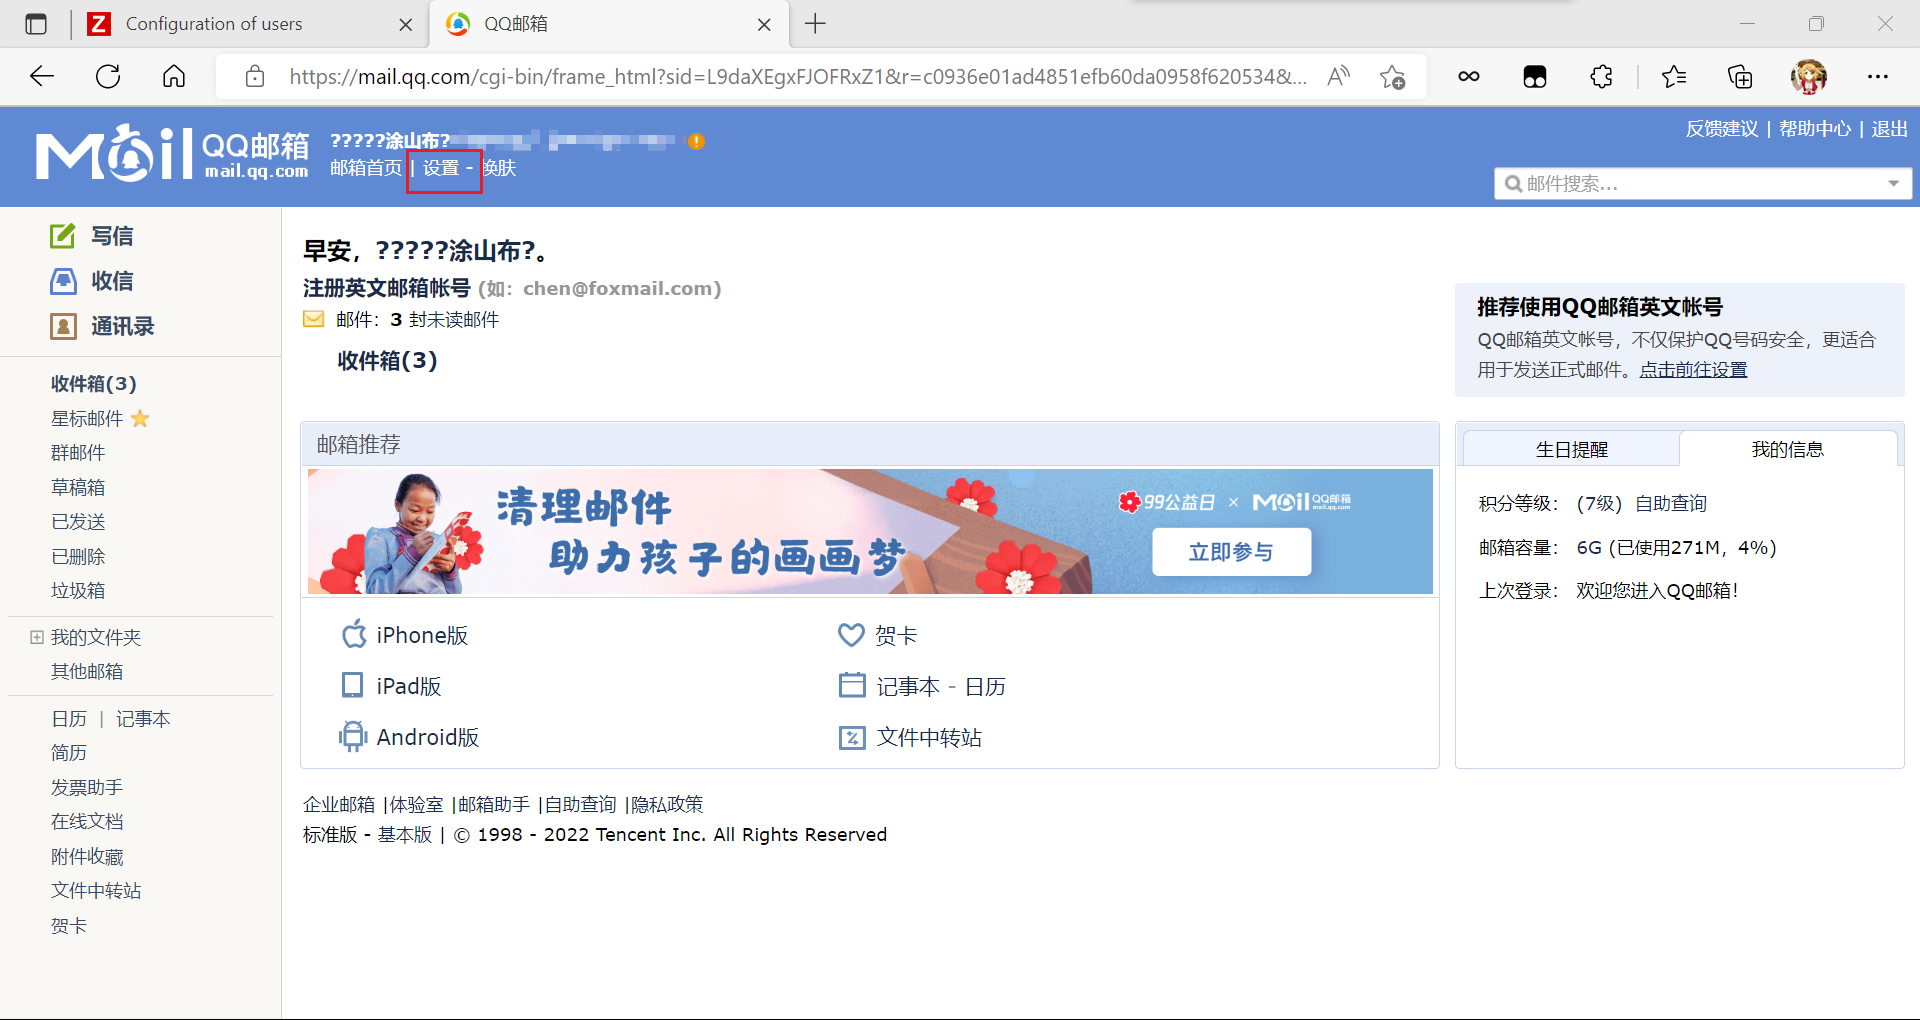Click the file transfer station icon
The width and height of the screenshot is (1920, 1020).
click(852, 737)
